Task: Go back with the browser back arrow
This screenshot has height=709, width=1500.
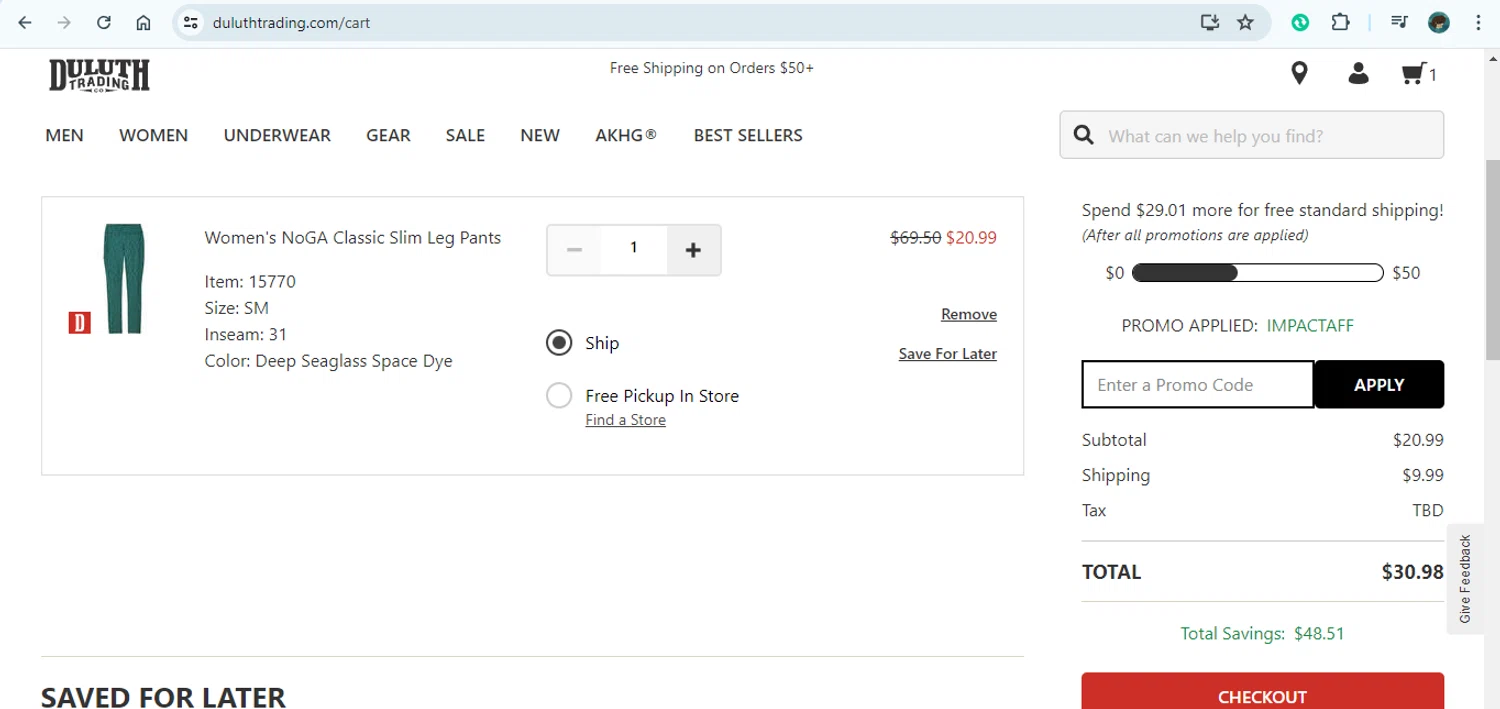Action: click(x=25, y=22)
